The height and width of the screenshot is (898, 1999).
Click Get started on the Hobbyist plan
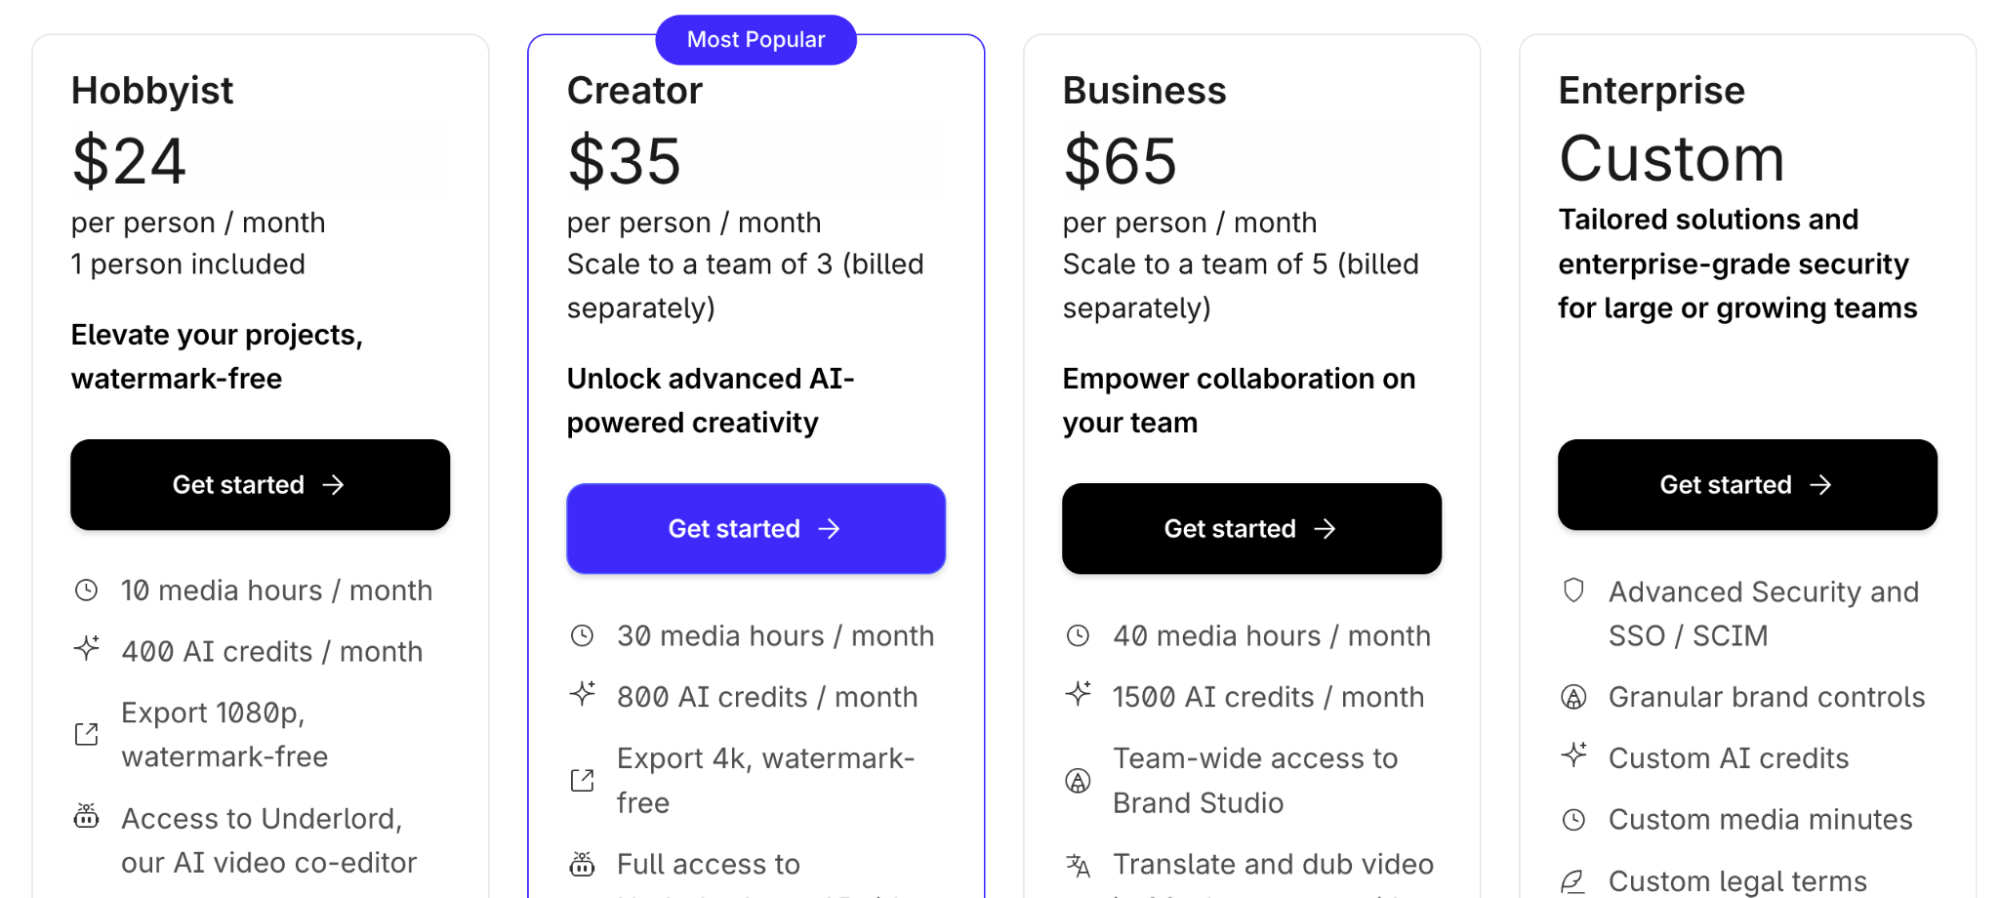tap(260, 485)
